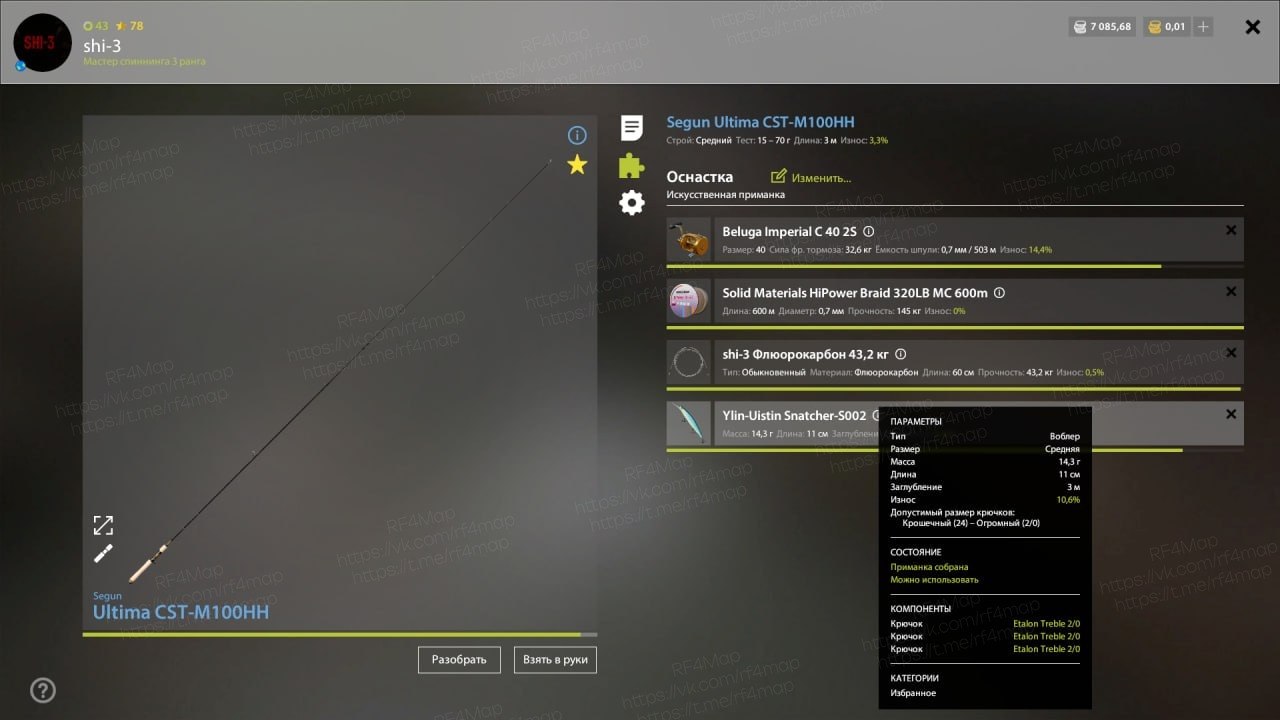Image resolution: width=1280 pixels, height=720 pixels.
Task: Show info for Beluga Imperial reel
Action: pos(868,232)
